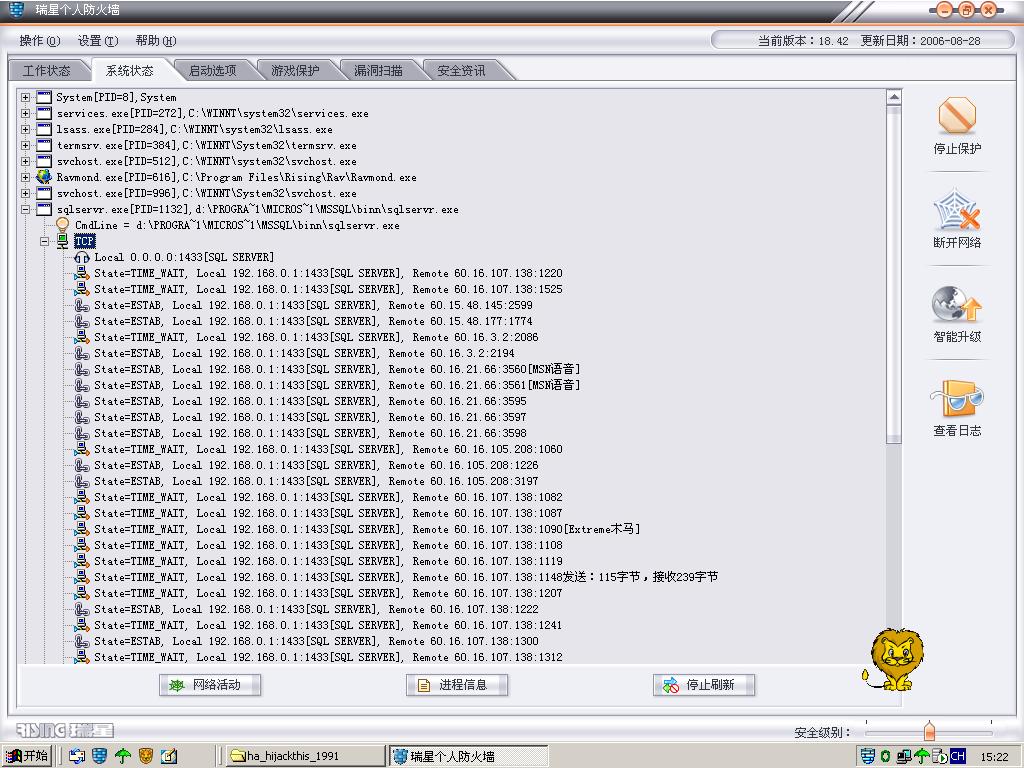Screen dimensions: 1024x768
Task: Click the firewall app icon in title bar
Action: pos(16,10)
